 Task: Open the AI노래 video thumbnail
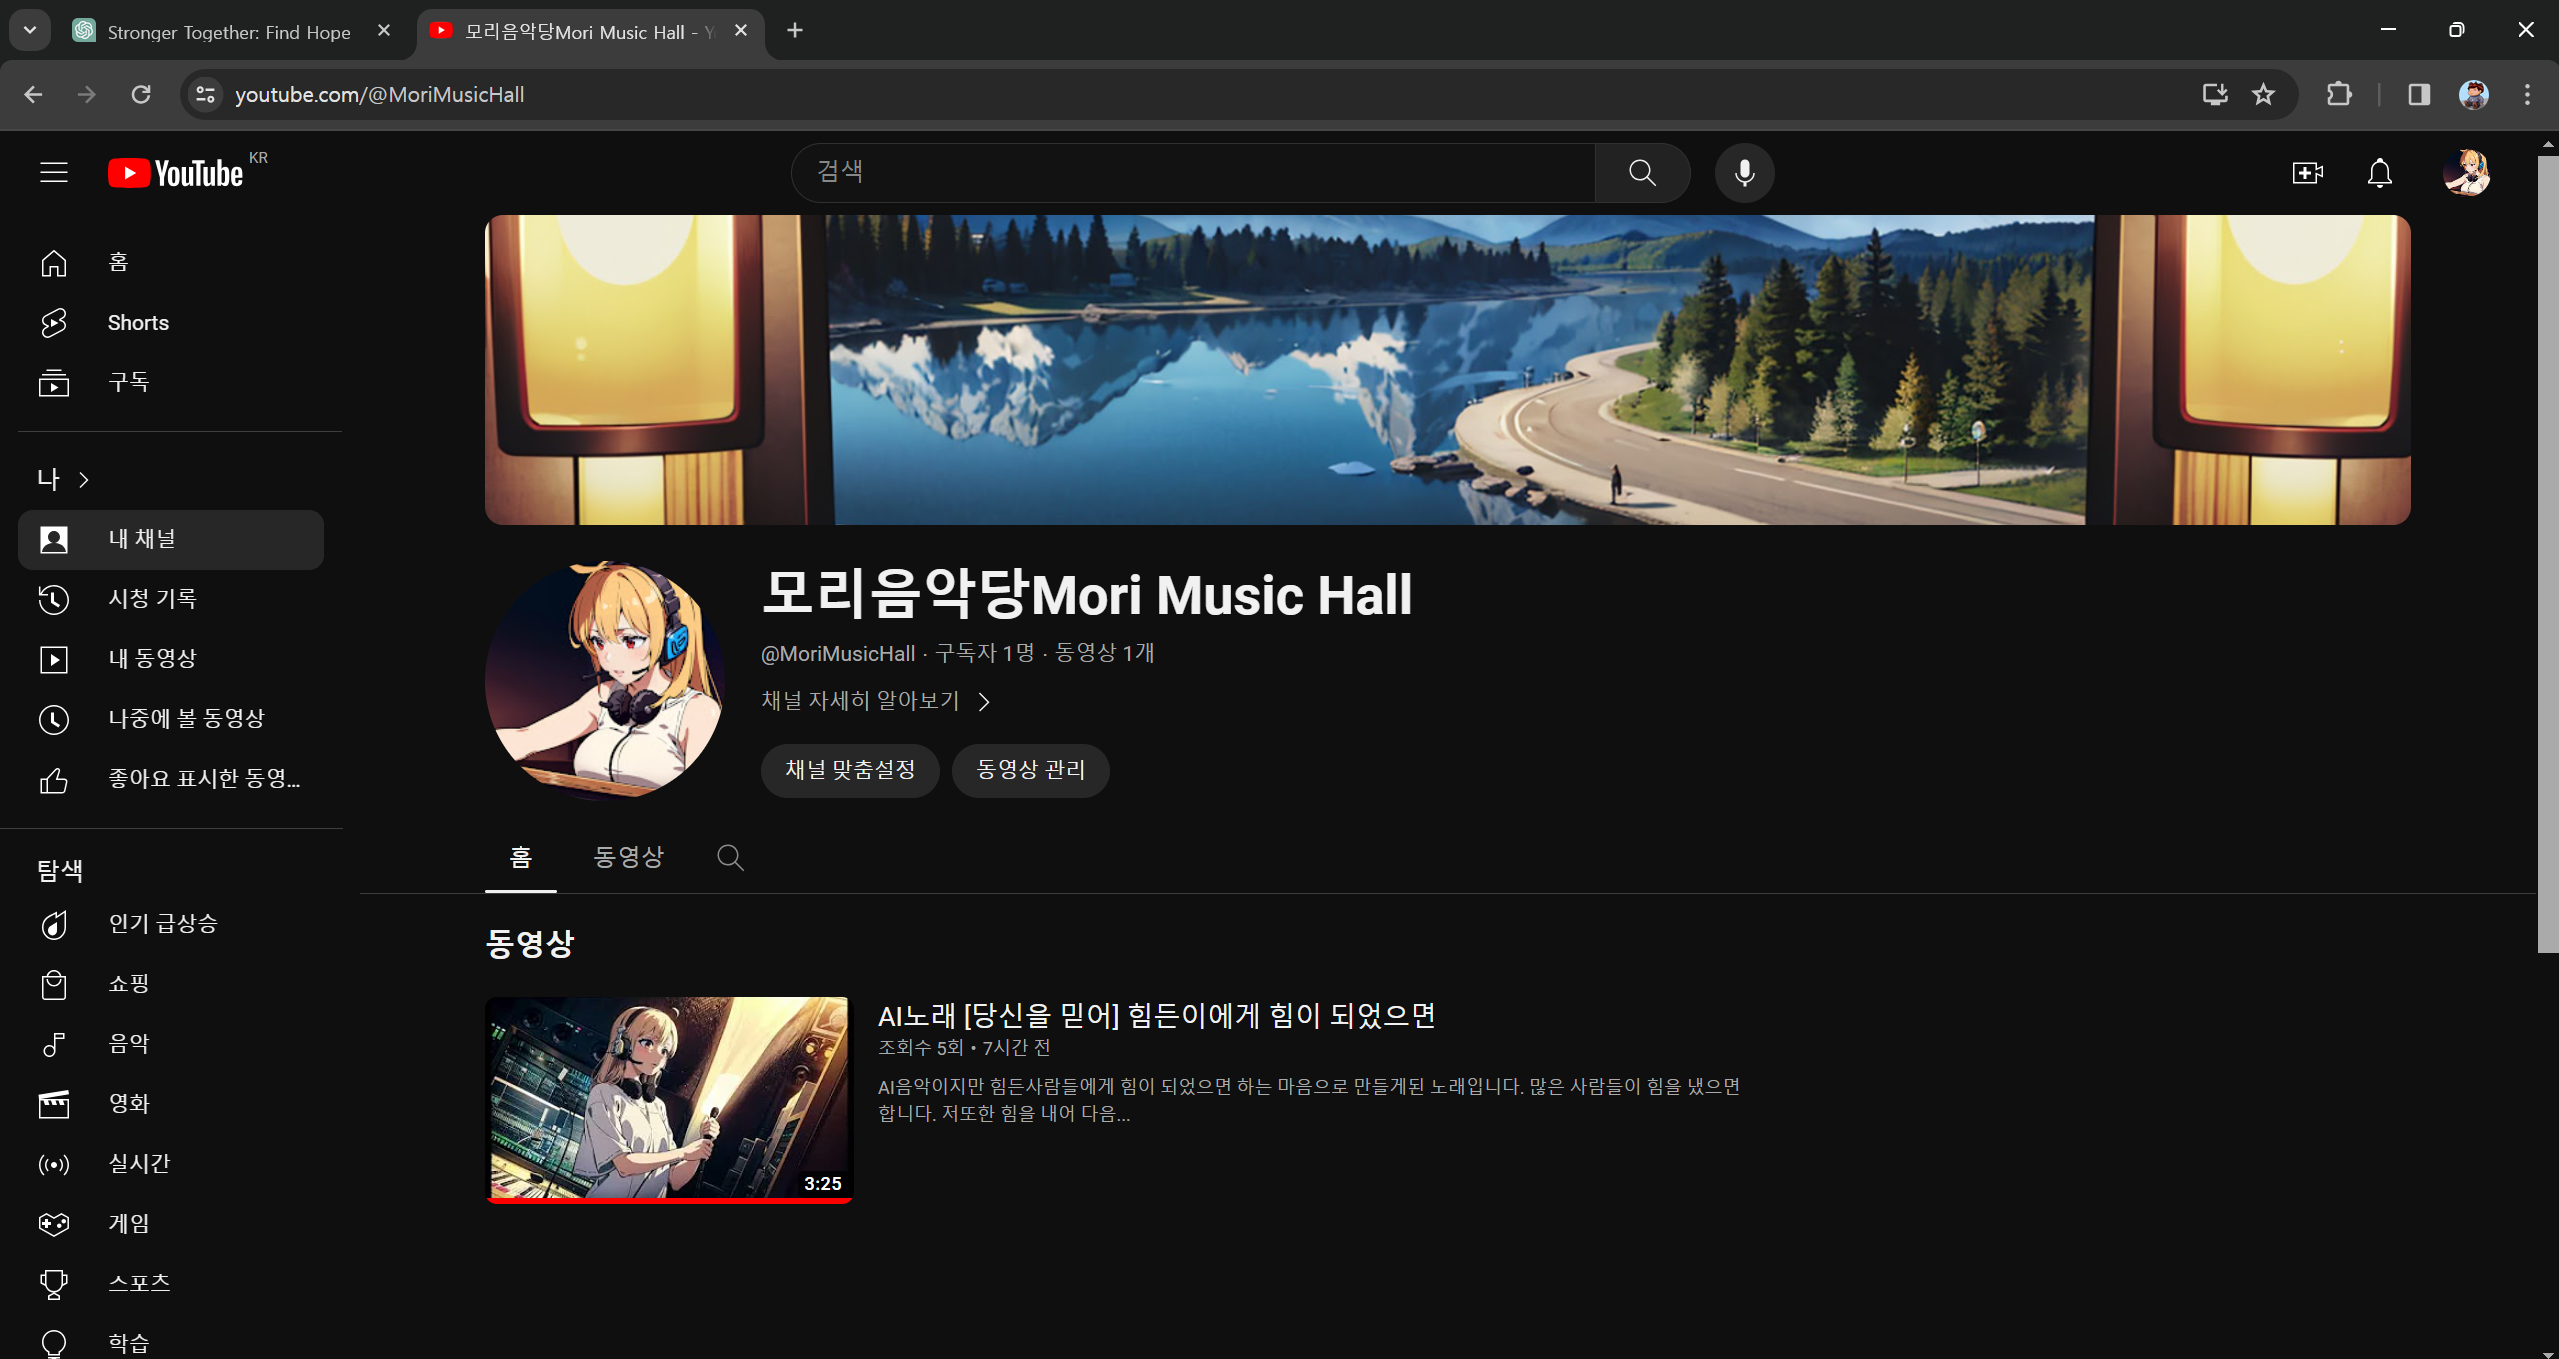click(668, 1099)
